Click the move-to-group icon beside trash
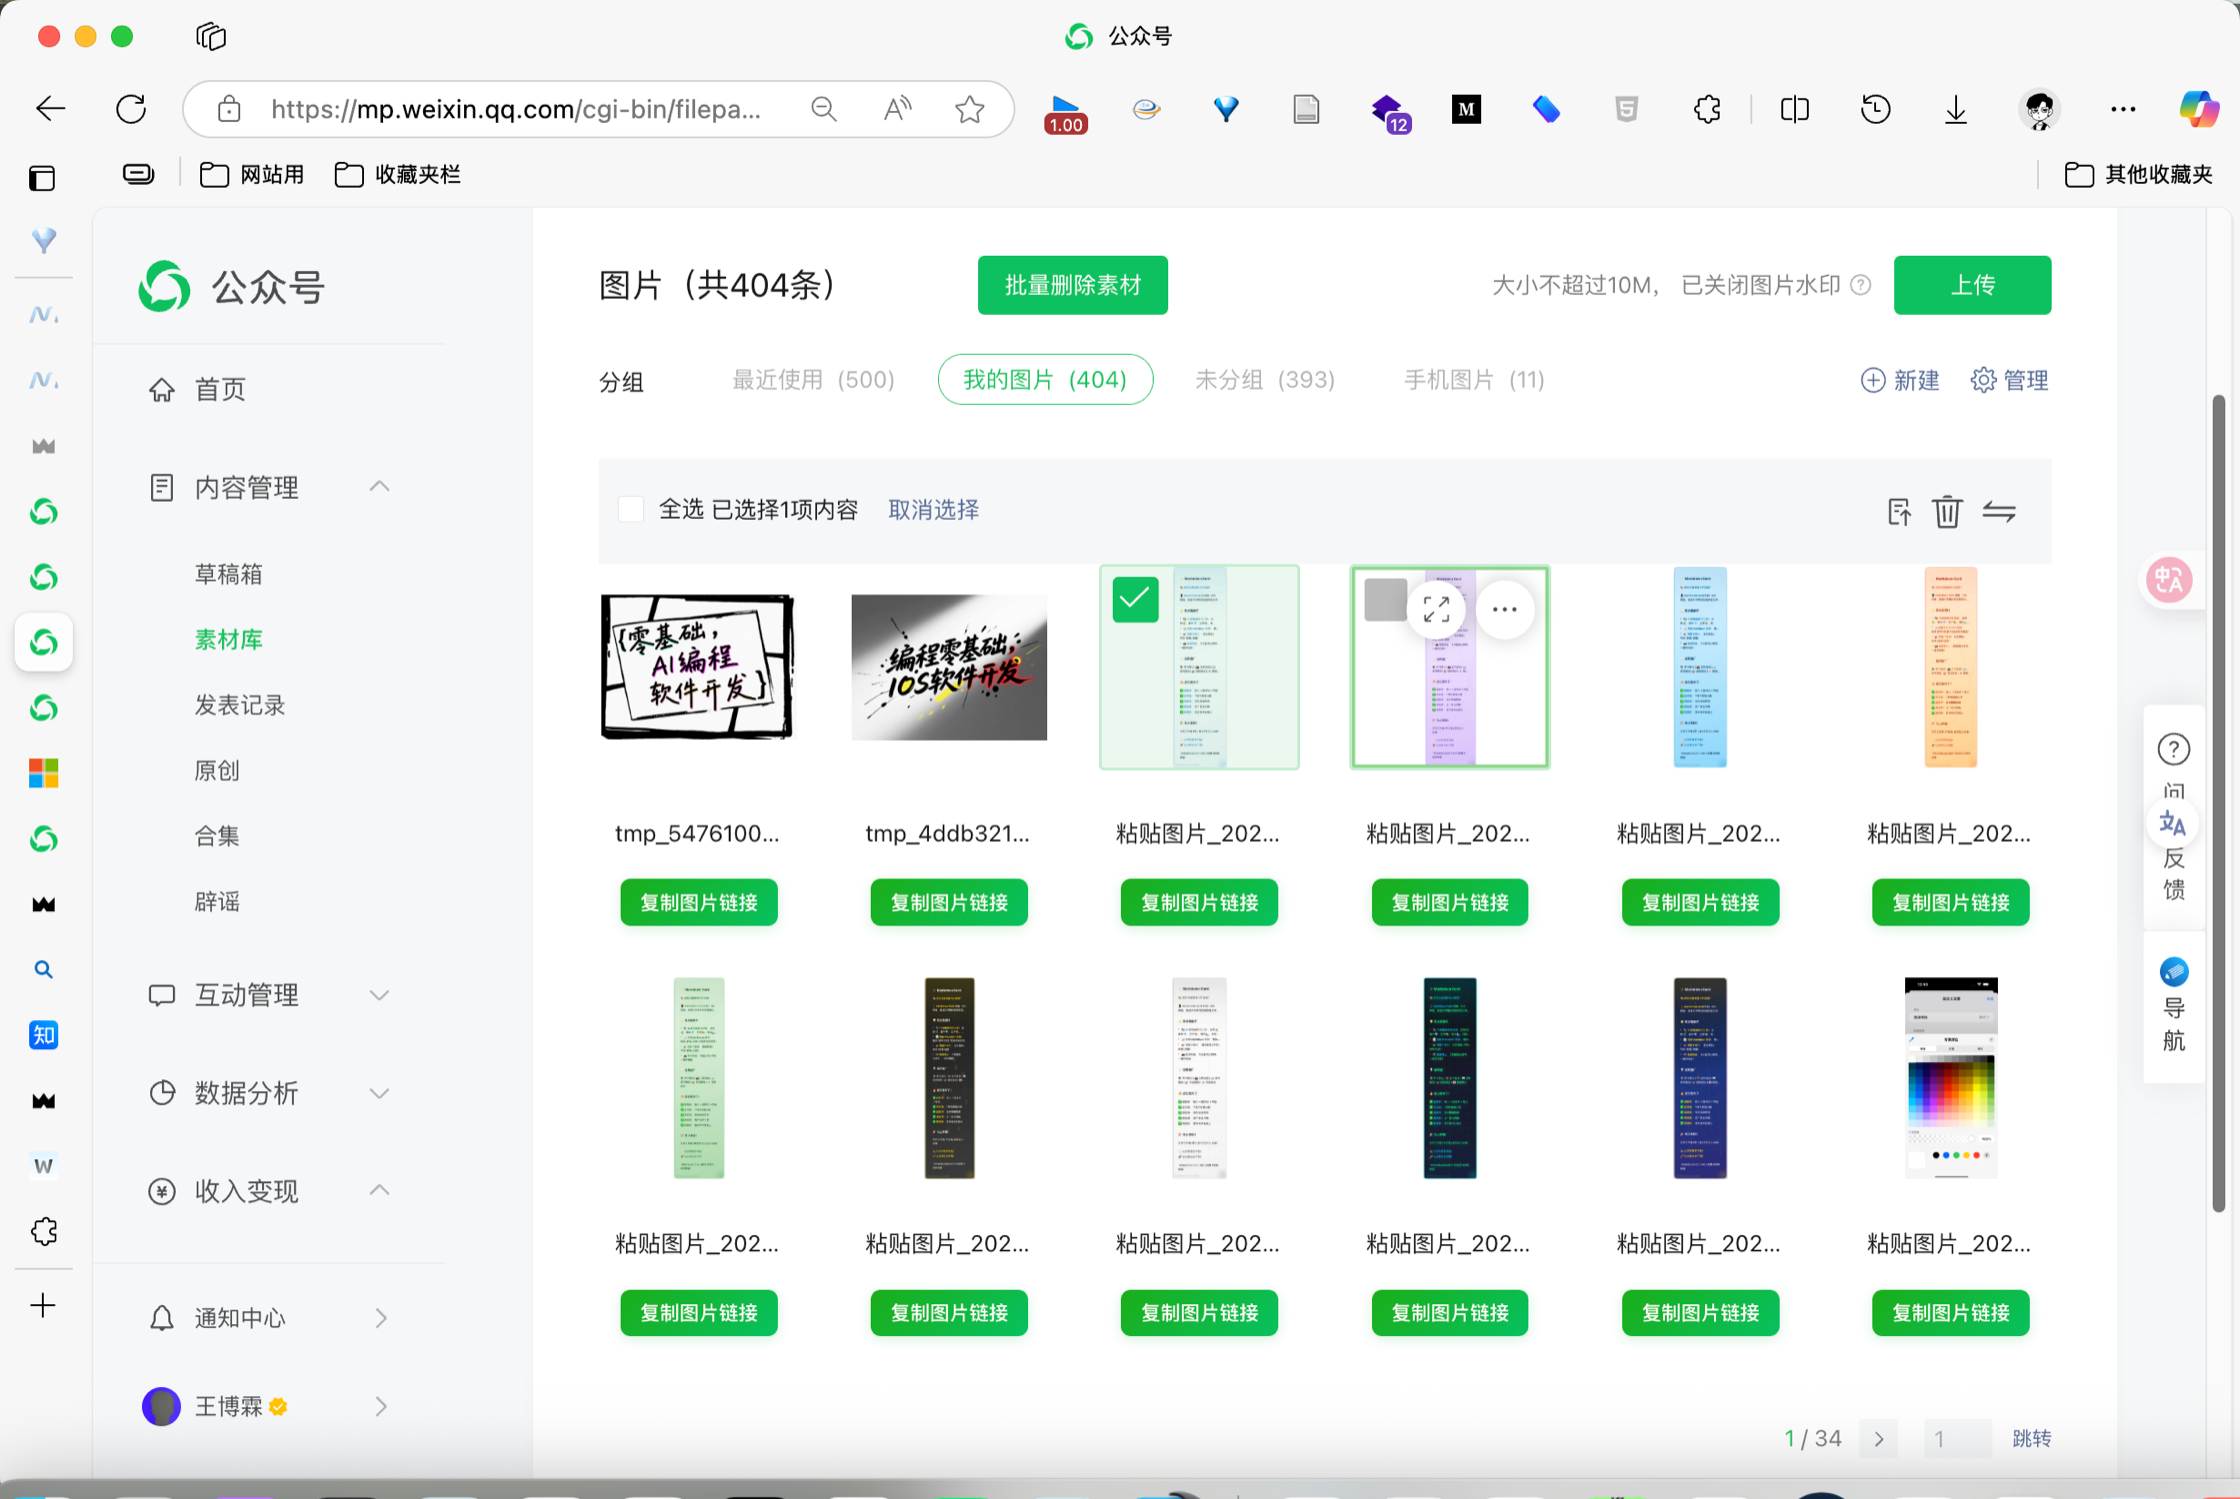This screenshot has height=1499, width=2240. 1898,512
